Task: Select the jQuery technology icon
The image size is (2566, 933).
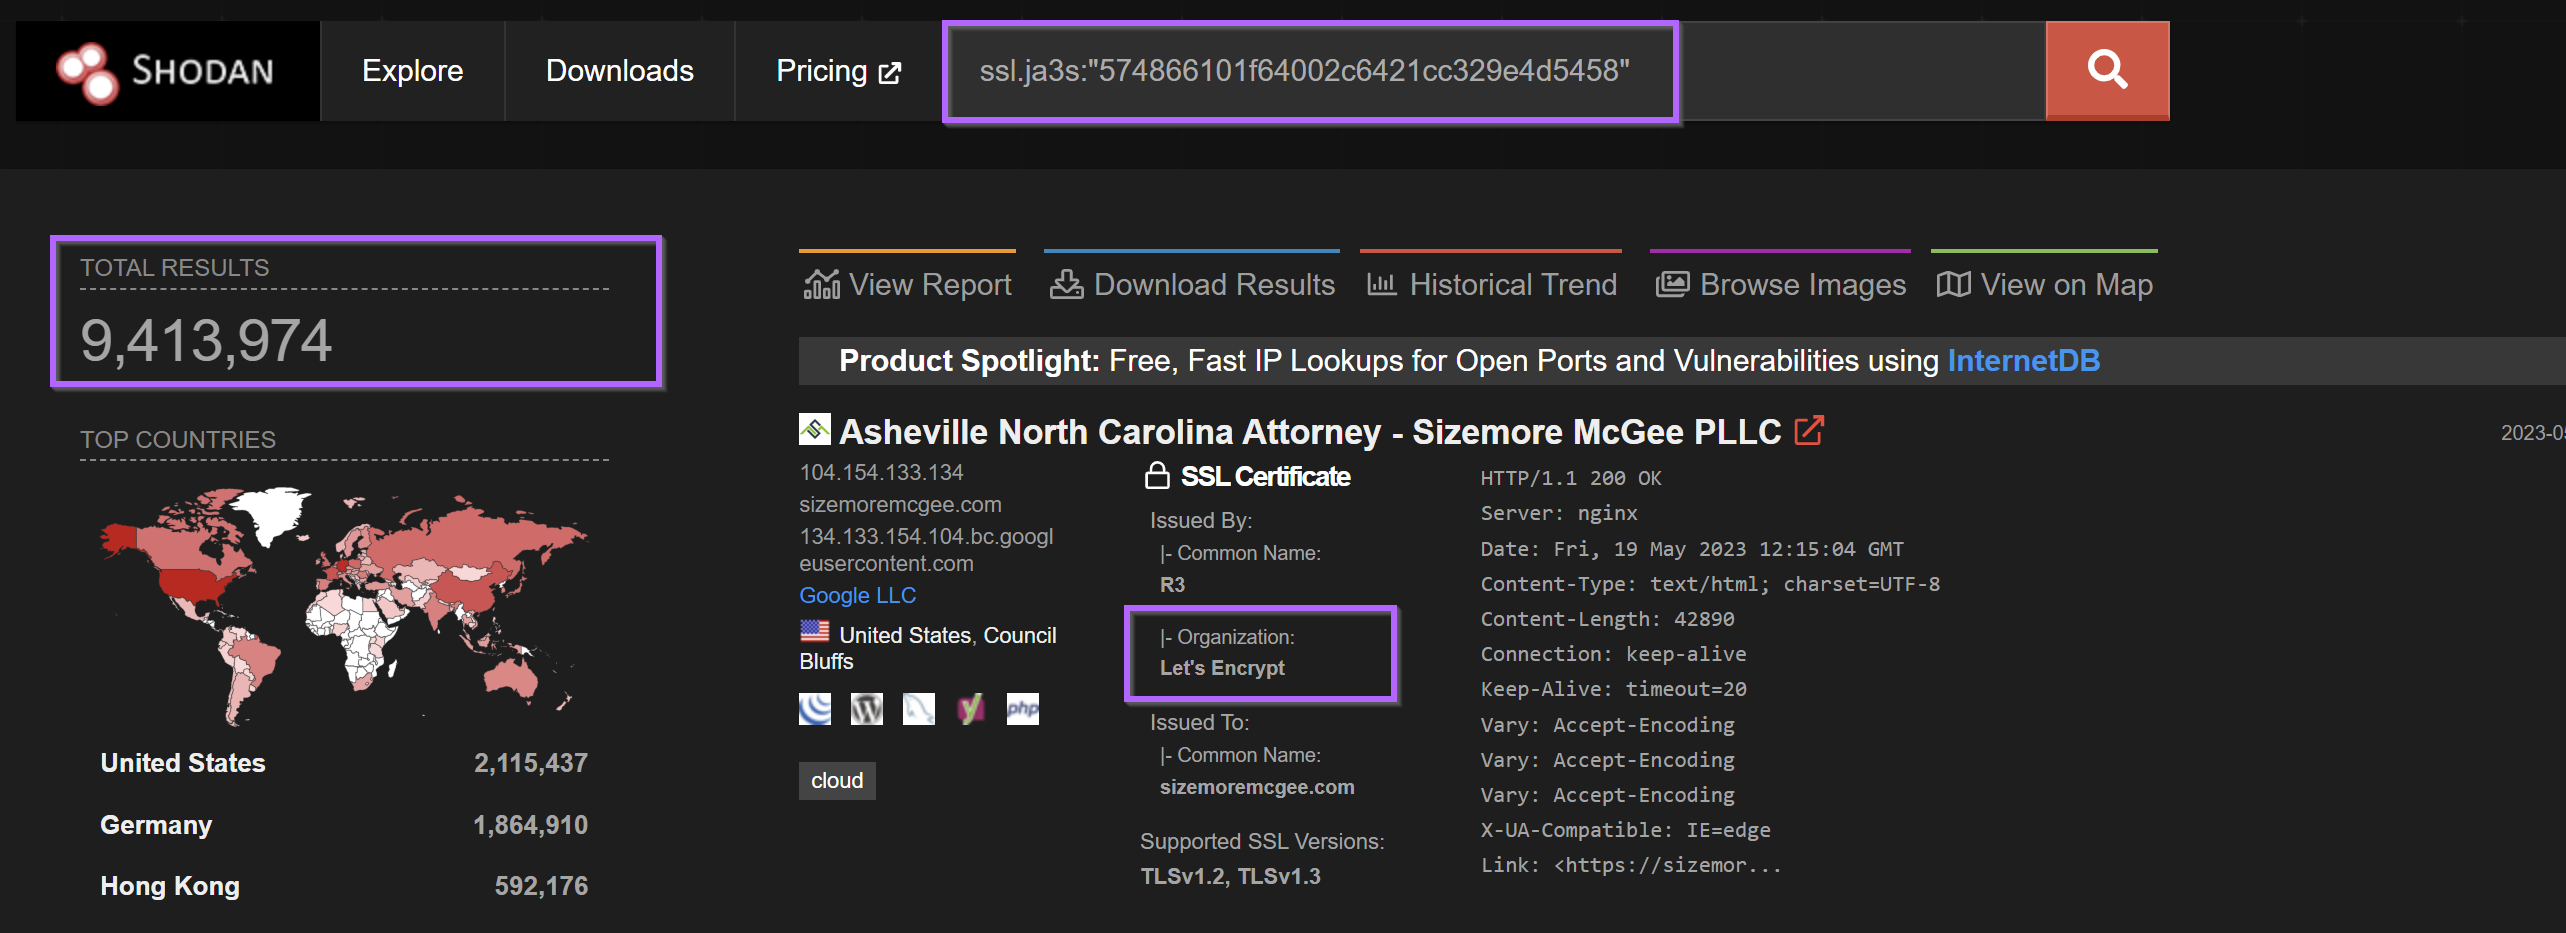Action: (815, 709)
